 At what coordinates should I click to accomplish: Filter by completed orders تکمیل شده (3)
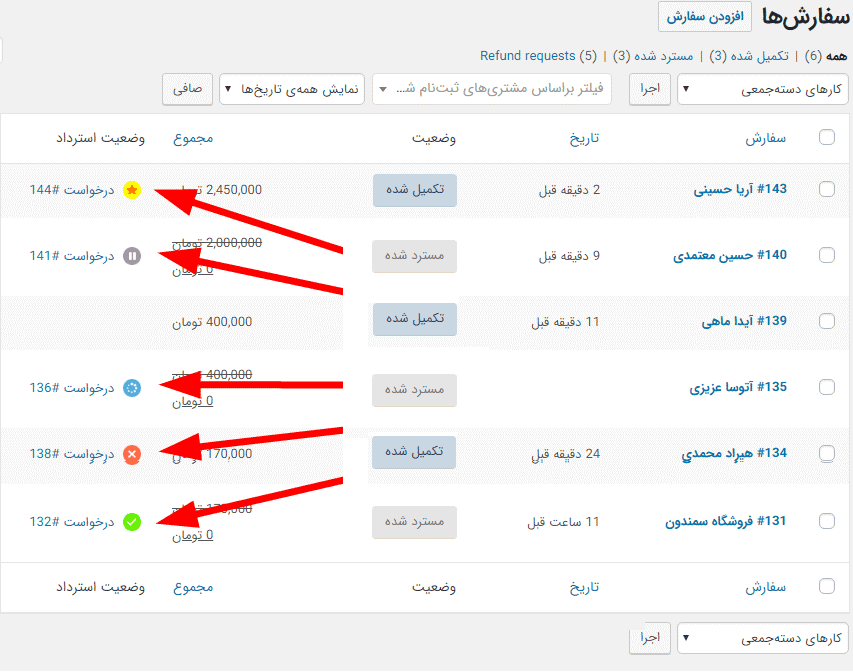749,56
